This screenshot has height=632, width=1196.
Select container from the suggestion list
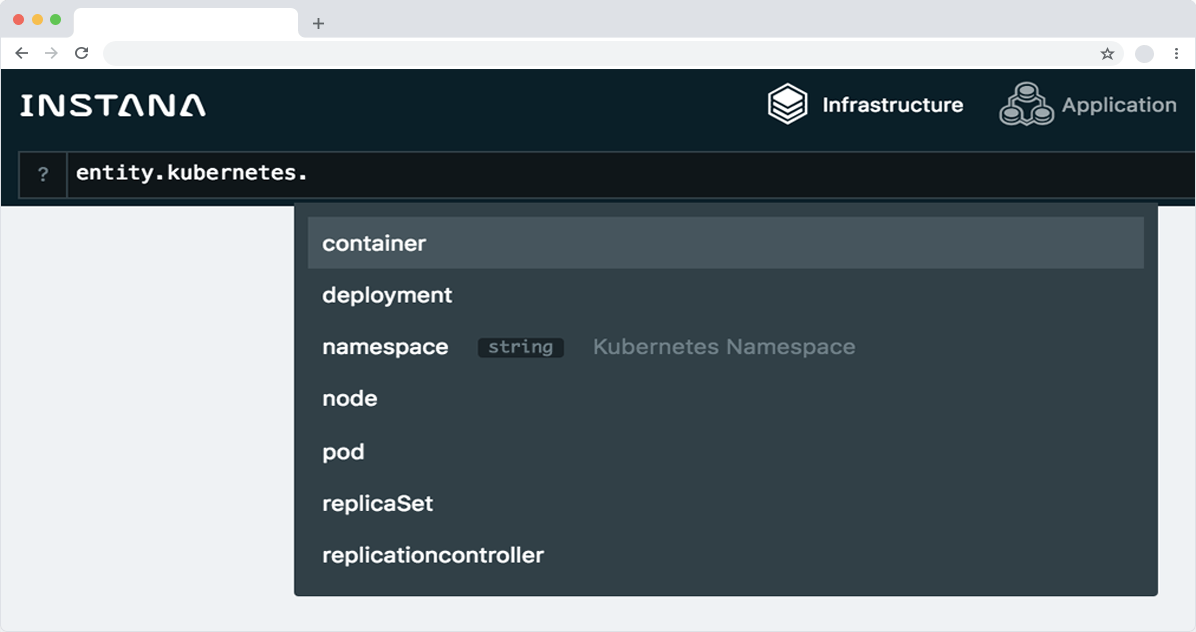pyautogui.click(x=374, y=243)
